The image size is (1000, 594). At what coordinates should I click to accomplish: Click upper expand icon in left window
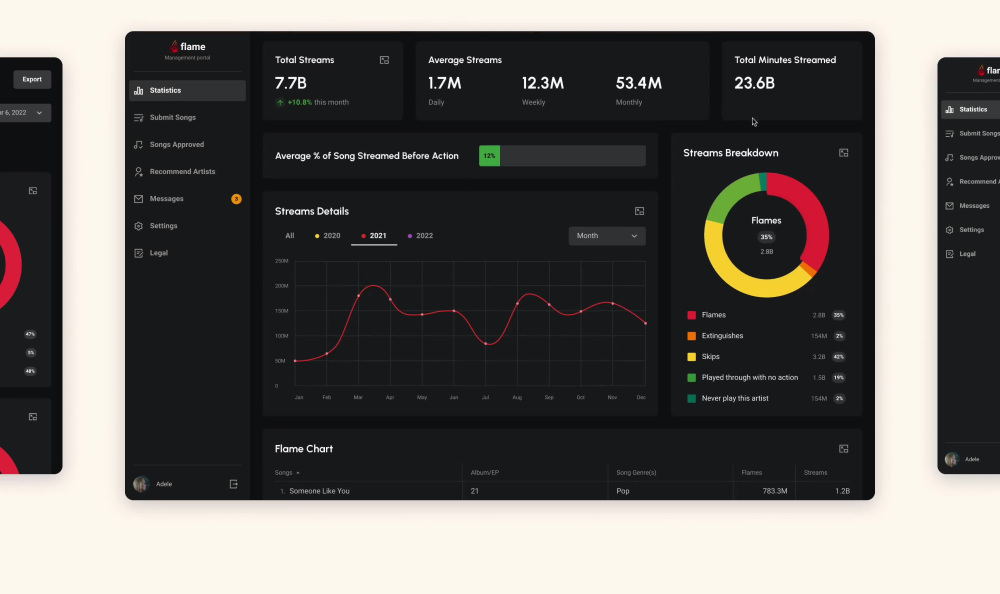(33, 191)
